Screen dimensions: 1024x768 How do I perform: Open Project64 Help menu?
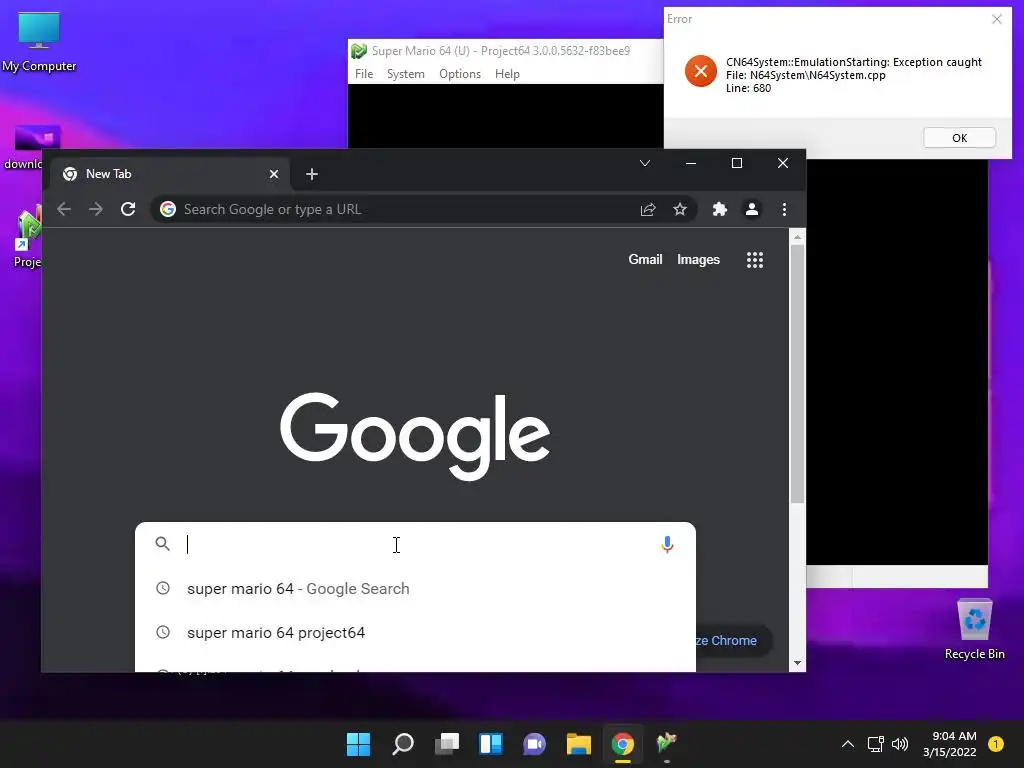507,74
